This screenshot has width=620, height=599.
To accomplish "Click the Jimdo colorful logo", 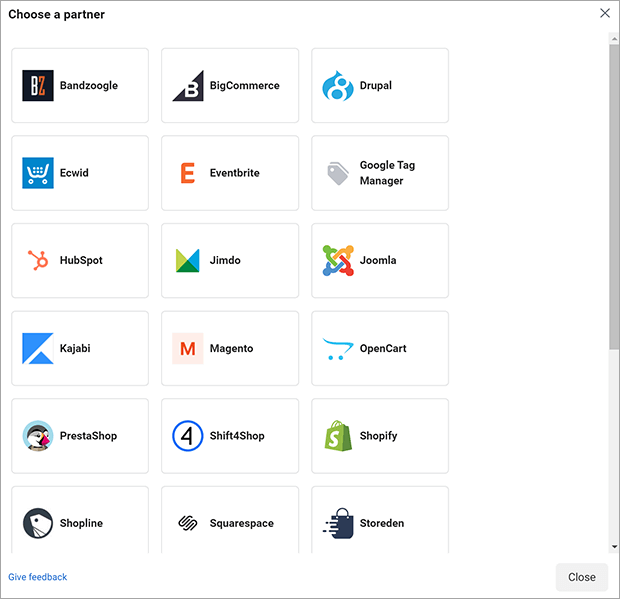I will click(188, 260).
